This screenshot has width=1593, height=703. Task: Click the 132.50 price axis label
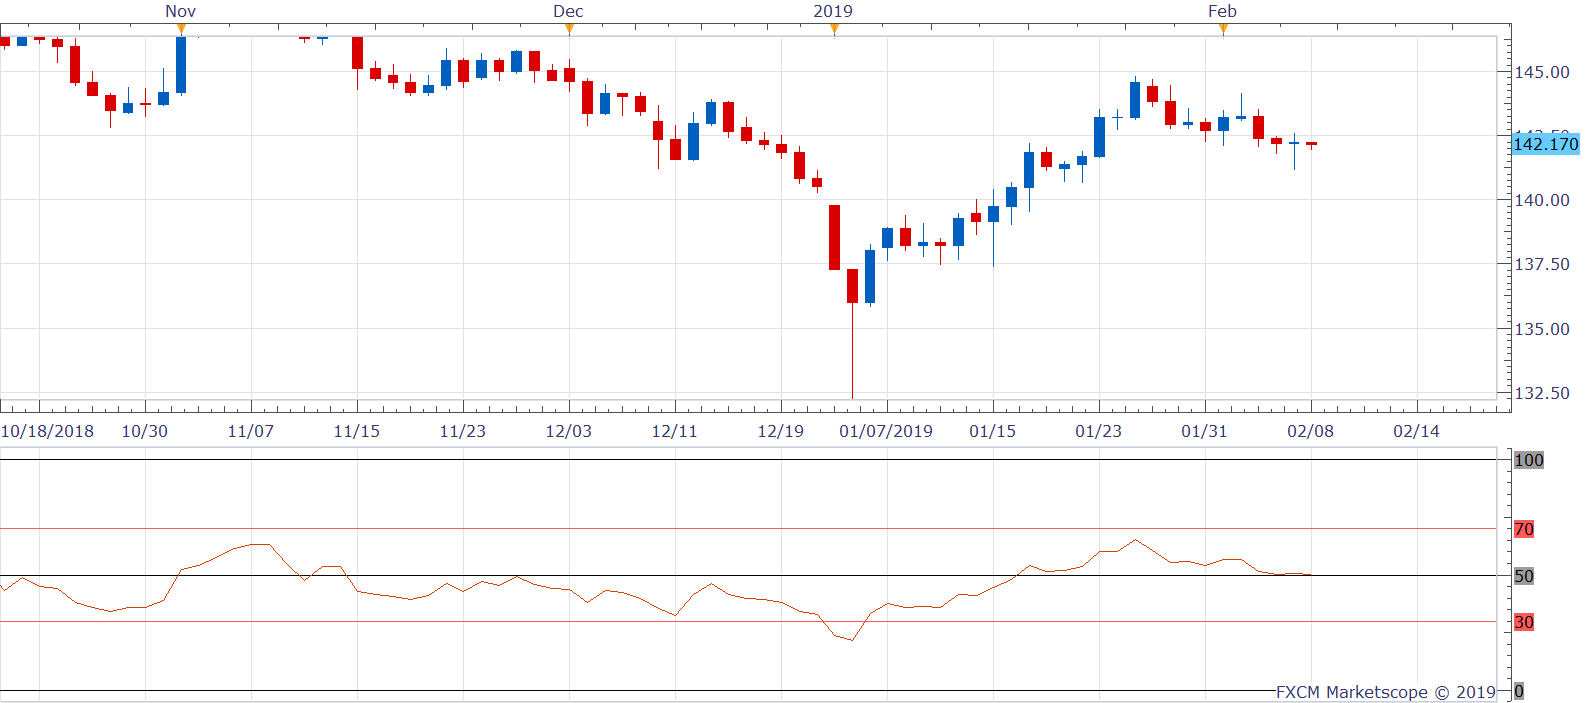coord(1541,393)
